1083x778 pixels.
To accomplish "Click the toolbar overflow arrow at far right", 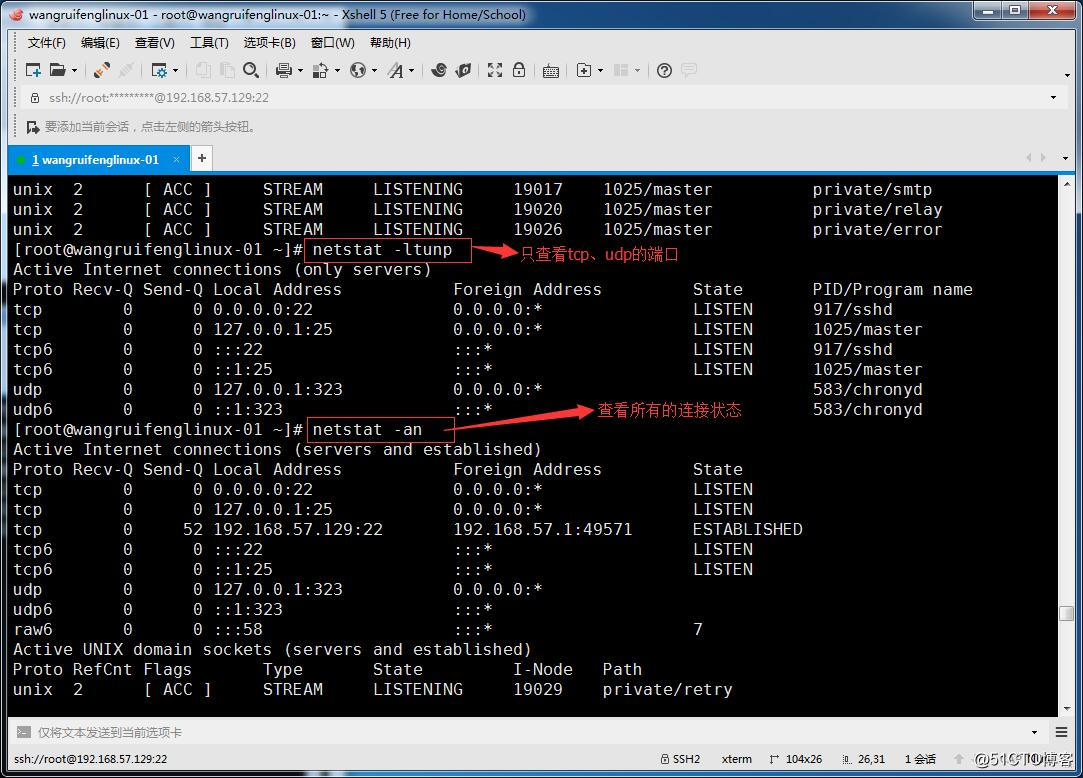I will (1067, 75).
